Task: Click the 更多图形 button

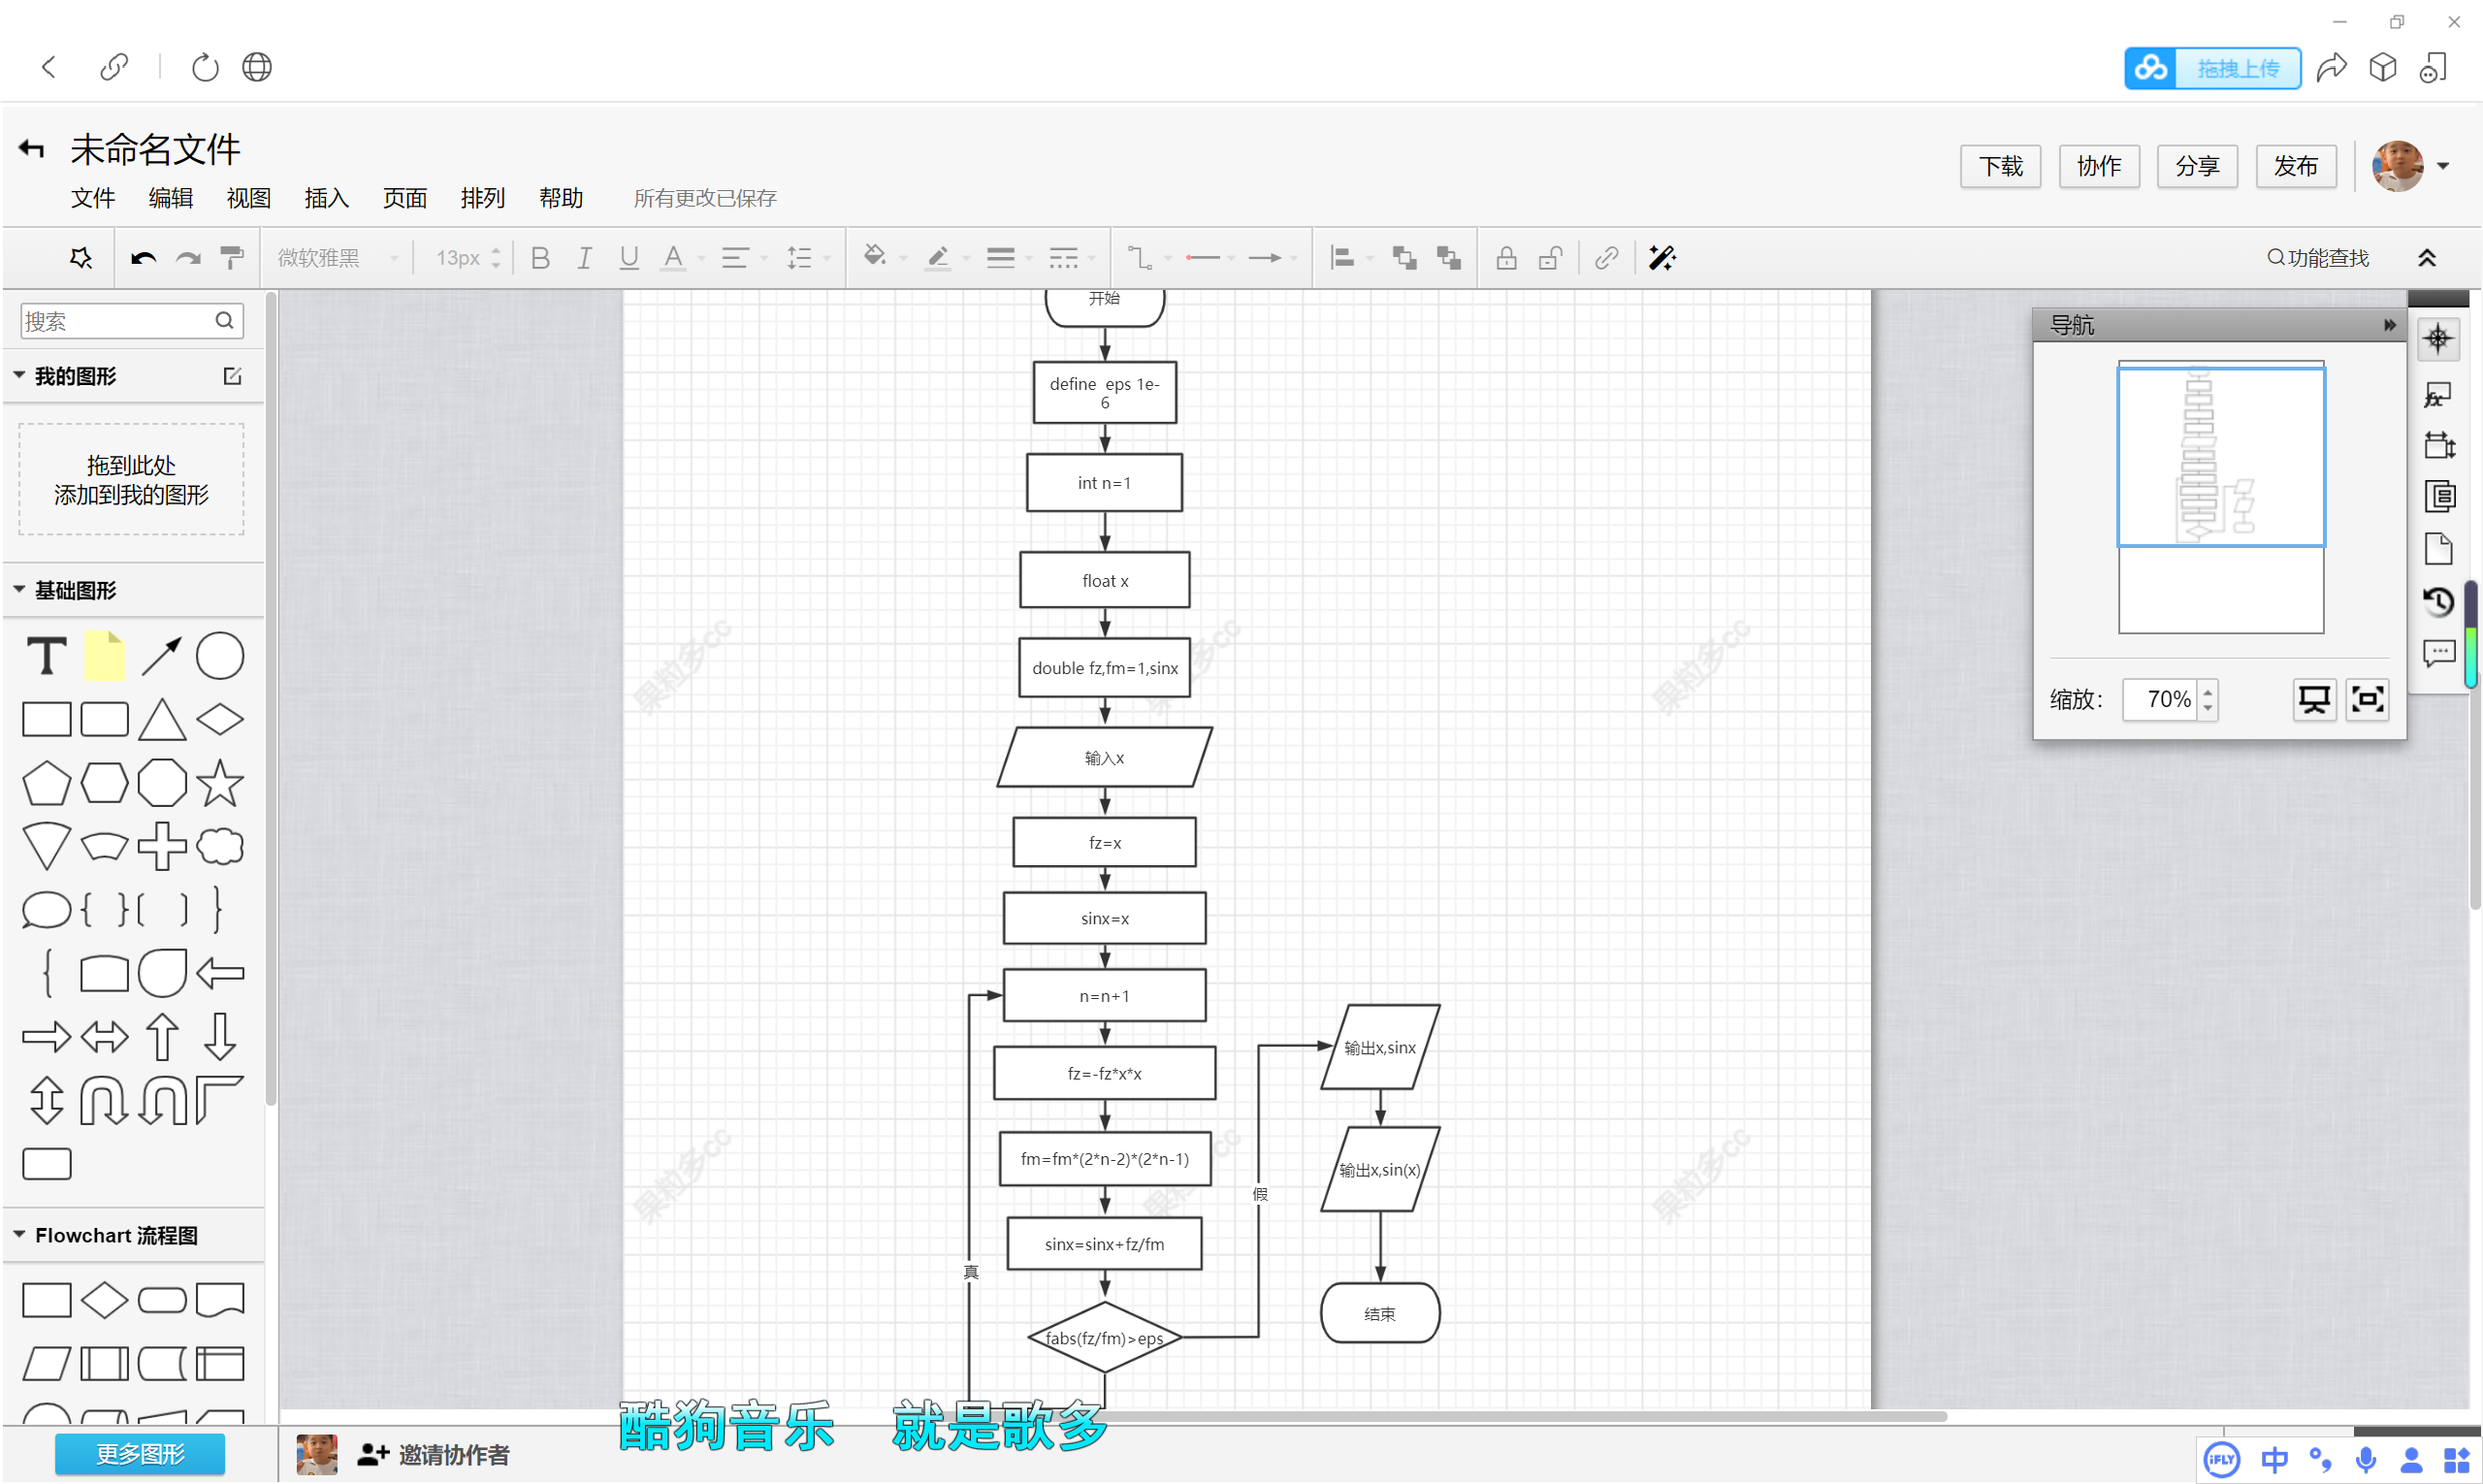Action: point(140,1453)
